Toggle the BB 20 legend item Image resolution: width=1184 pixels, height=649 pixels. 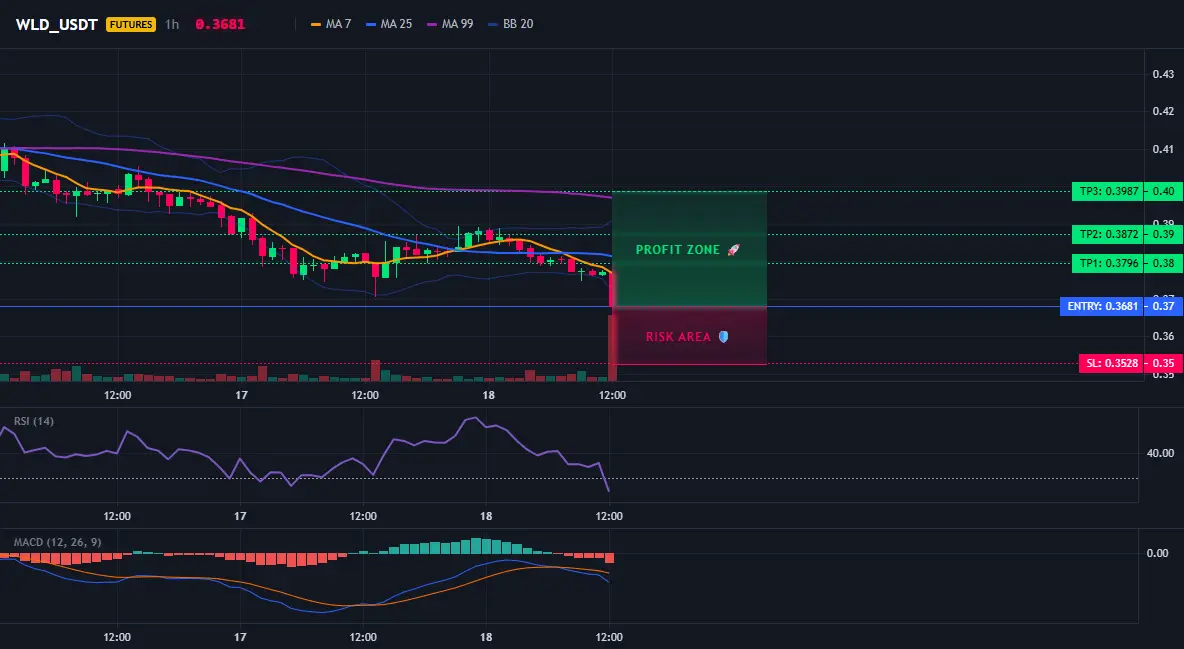510,24
